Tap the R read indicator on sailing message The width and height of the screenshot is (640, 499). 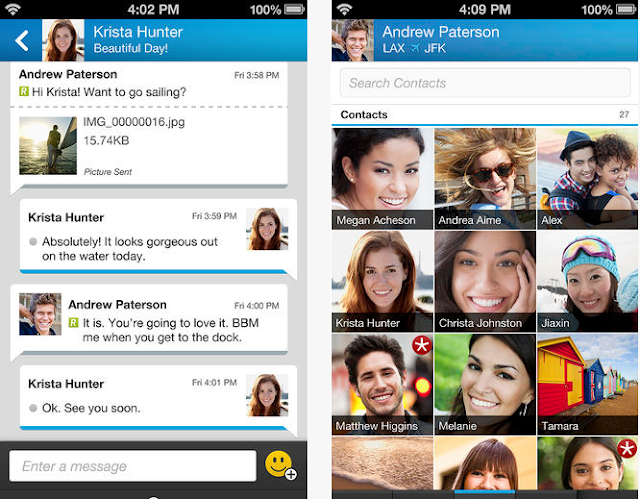pyautogui.click(x=24, y=91)
